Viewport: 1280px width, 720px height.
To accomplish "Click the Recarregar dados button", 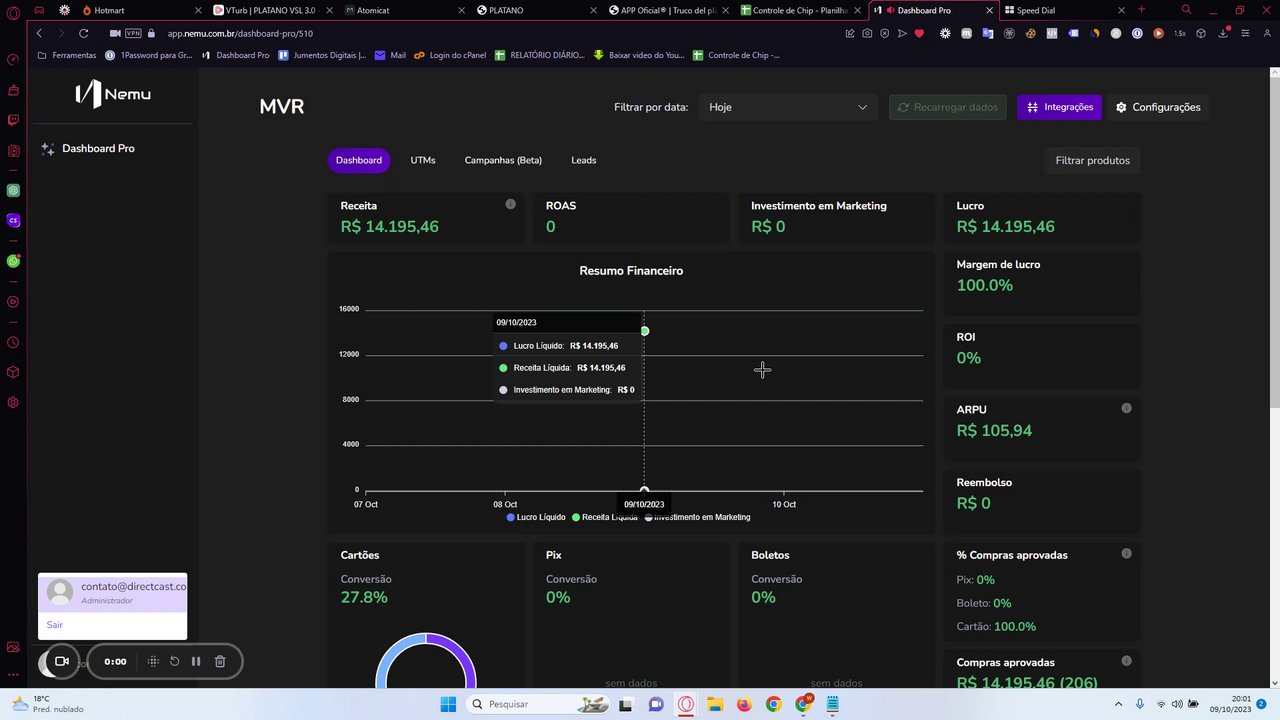I will coord(947,107).
